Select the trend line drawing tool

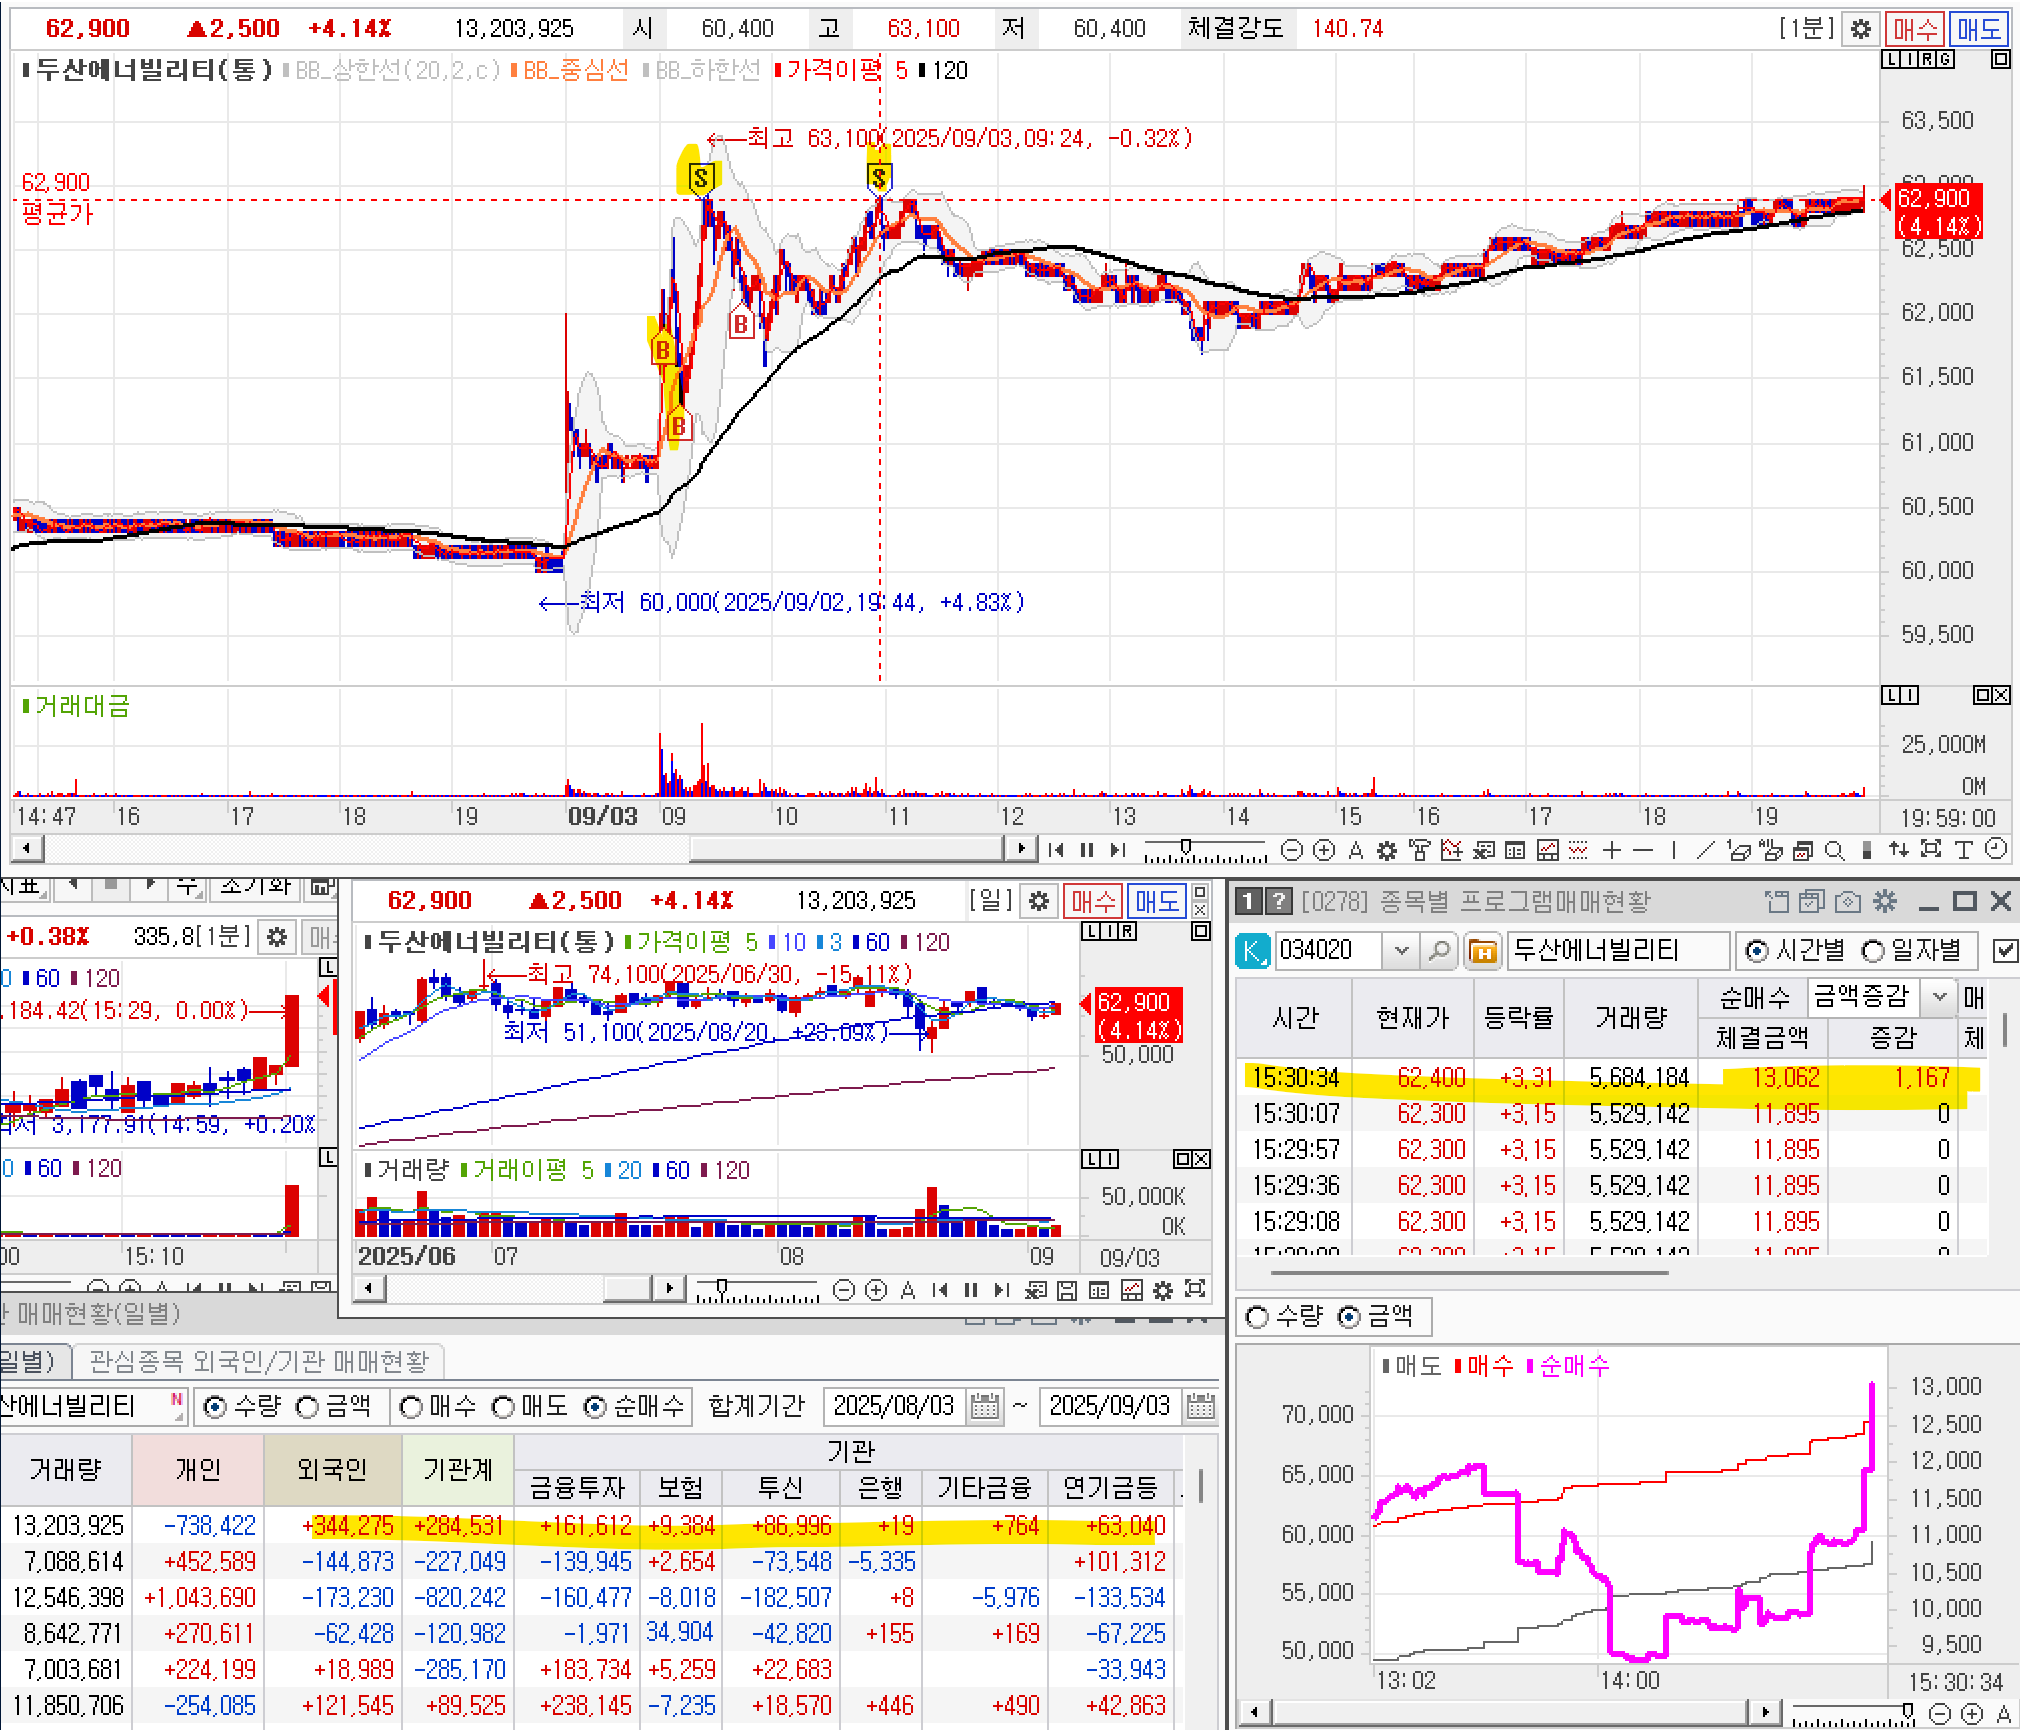(x=1706, y=850)
